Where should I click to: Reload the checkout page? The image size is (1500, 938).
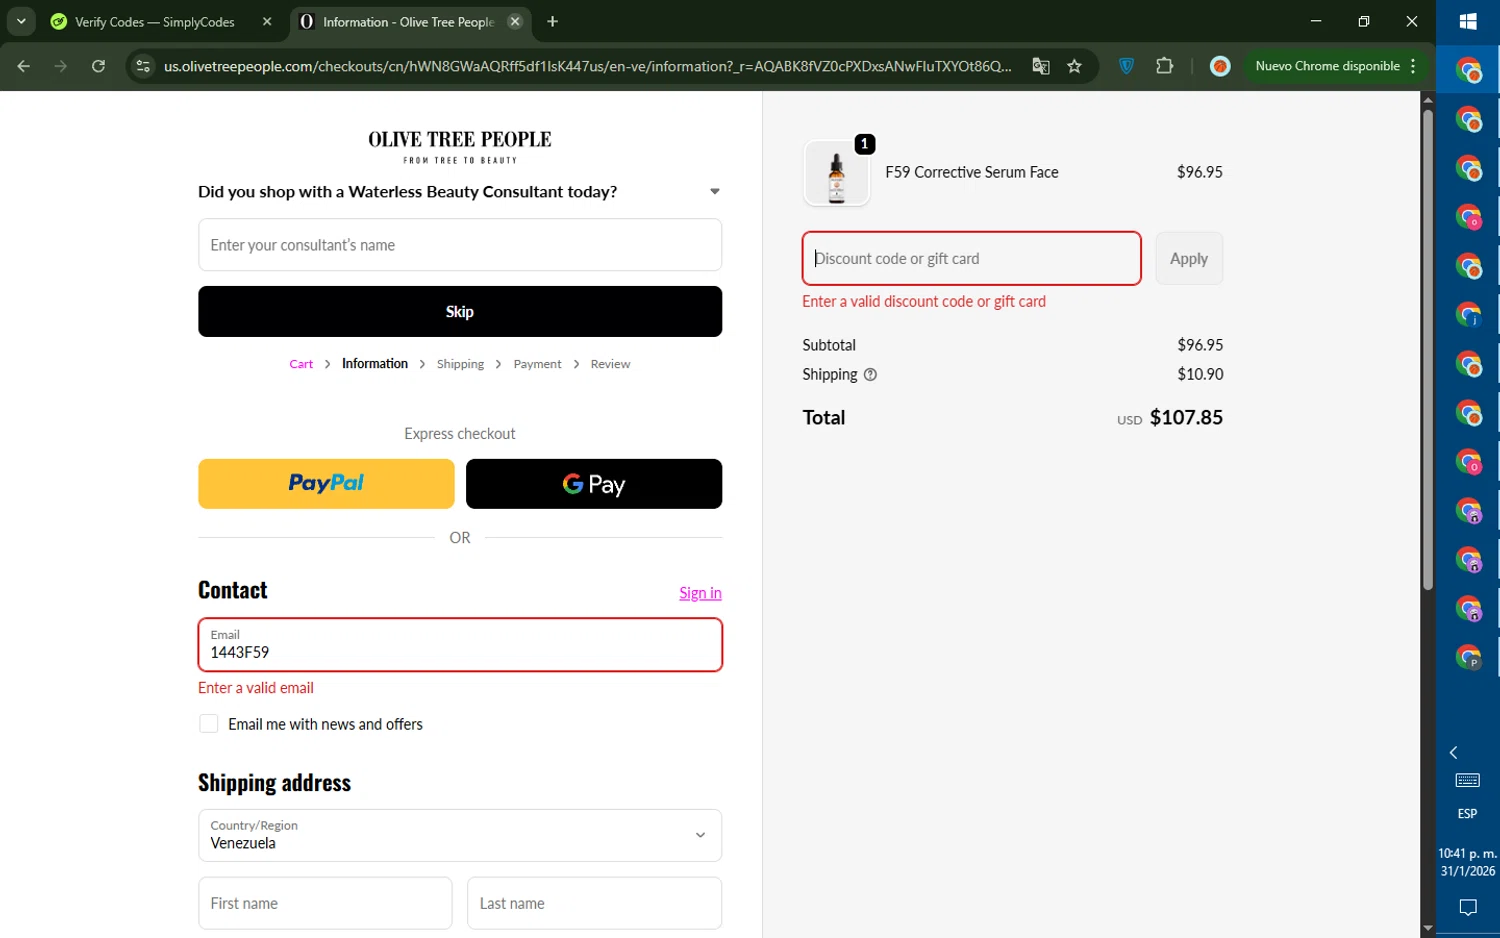click(x=98, y=66)
